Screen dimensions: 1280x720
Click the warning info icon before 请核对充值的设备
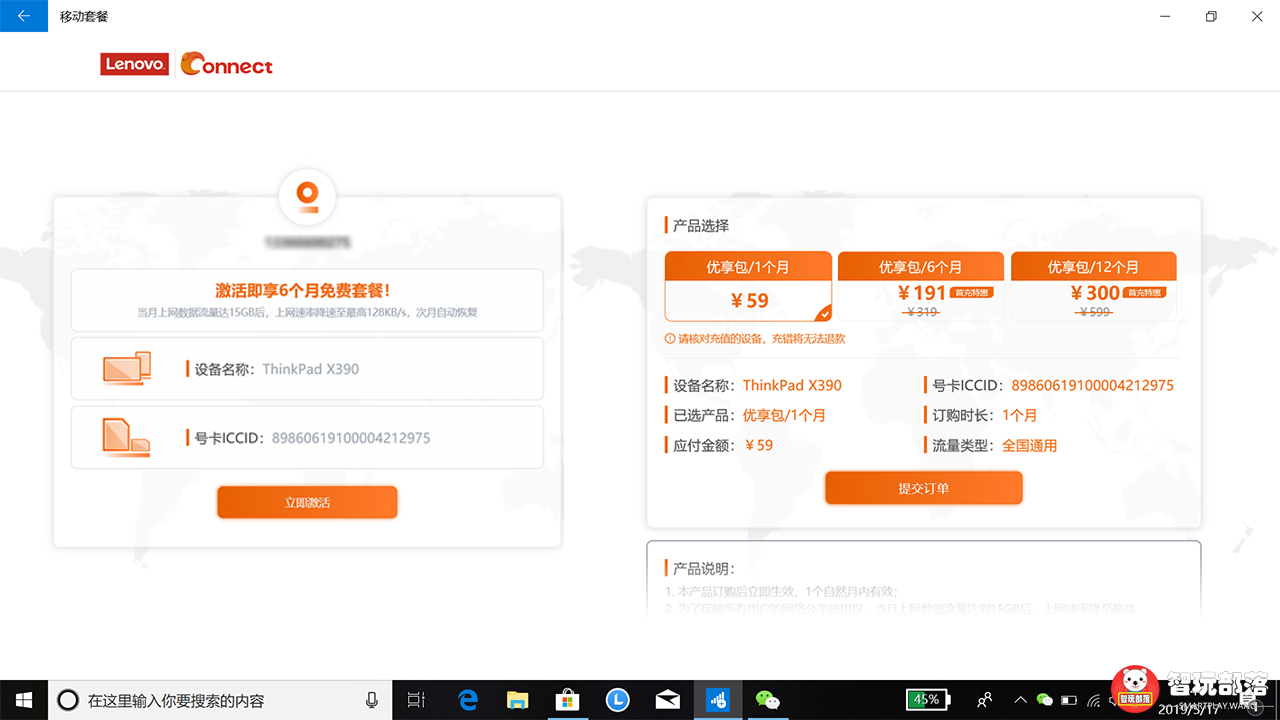[670, 339]
